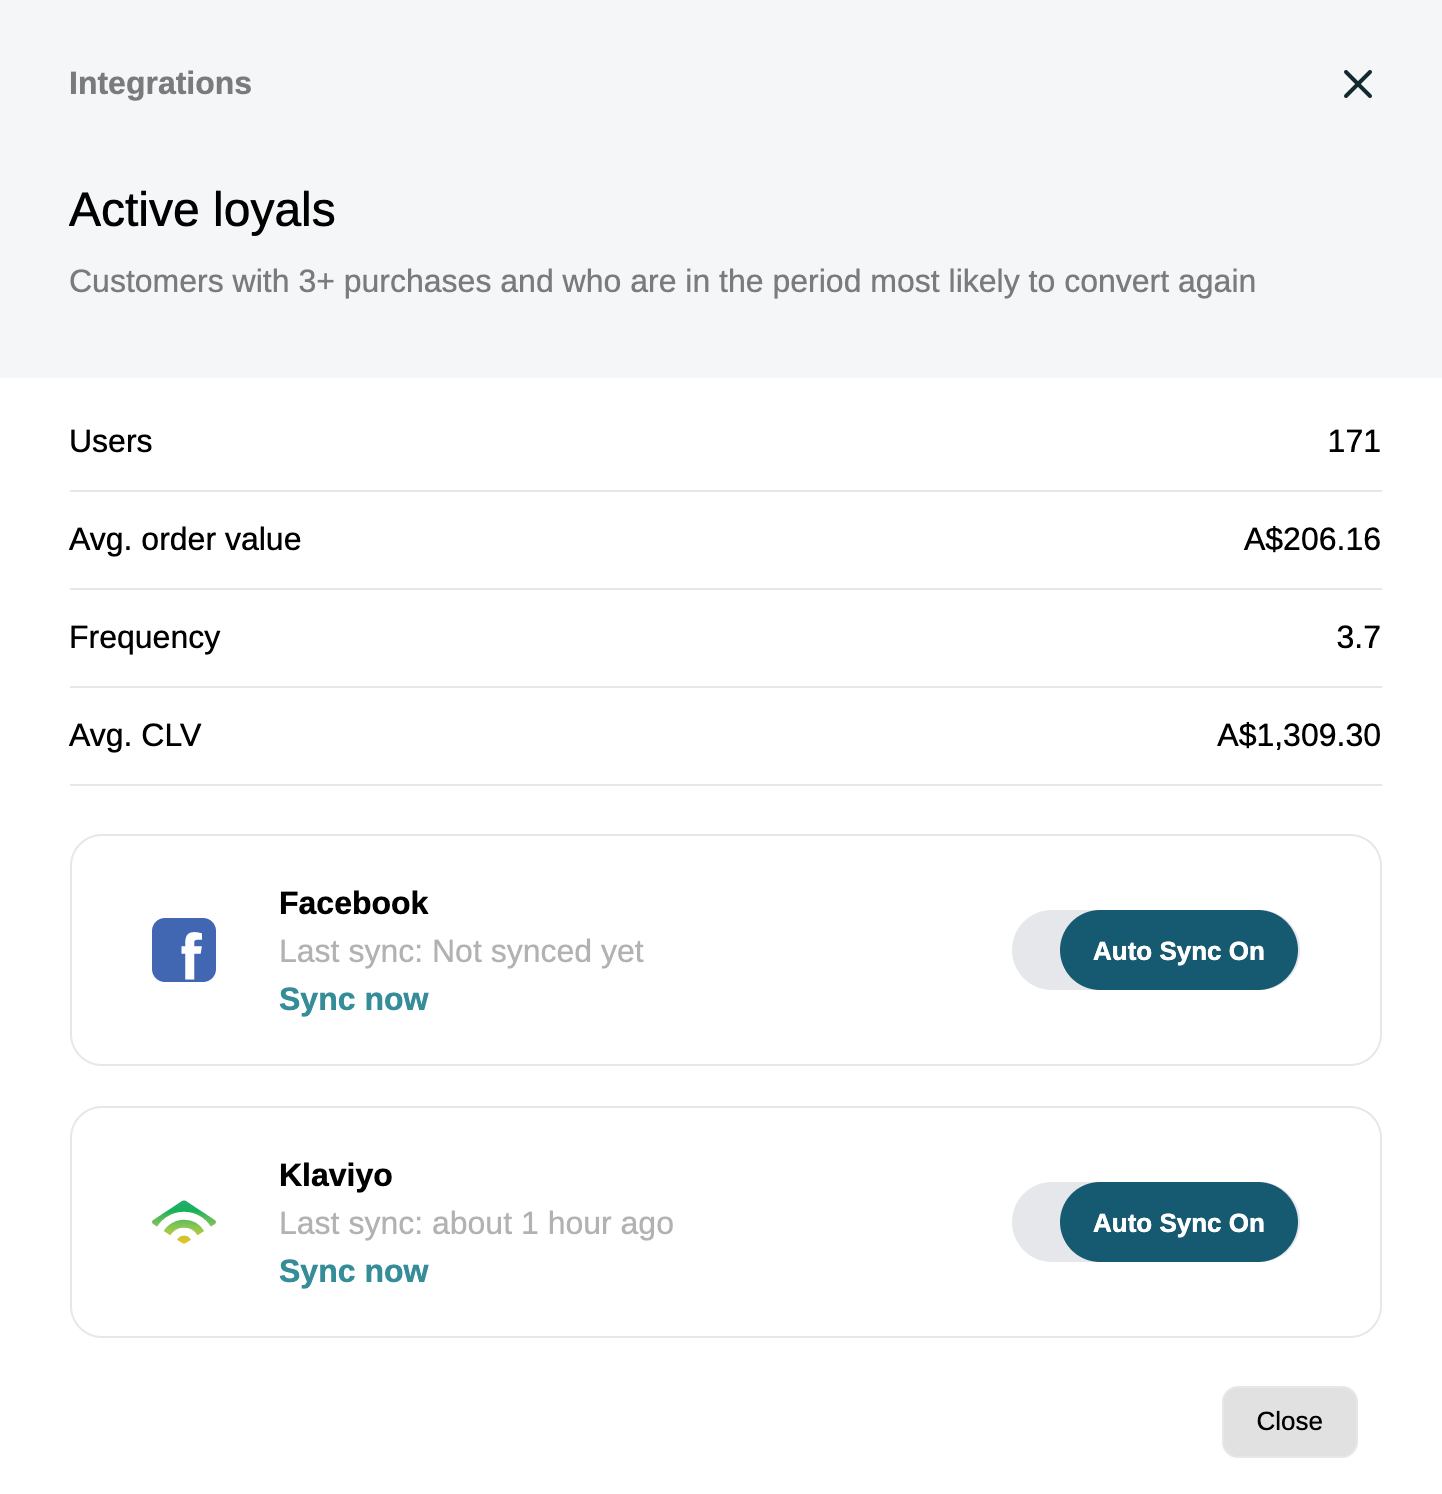Image resolution: width=1442 pixels, height=1494 pixels.
Task: Click the Avg. CLV amount A$1,309.30
Action: [1298, 735]
